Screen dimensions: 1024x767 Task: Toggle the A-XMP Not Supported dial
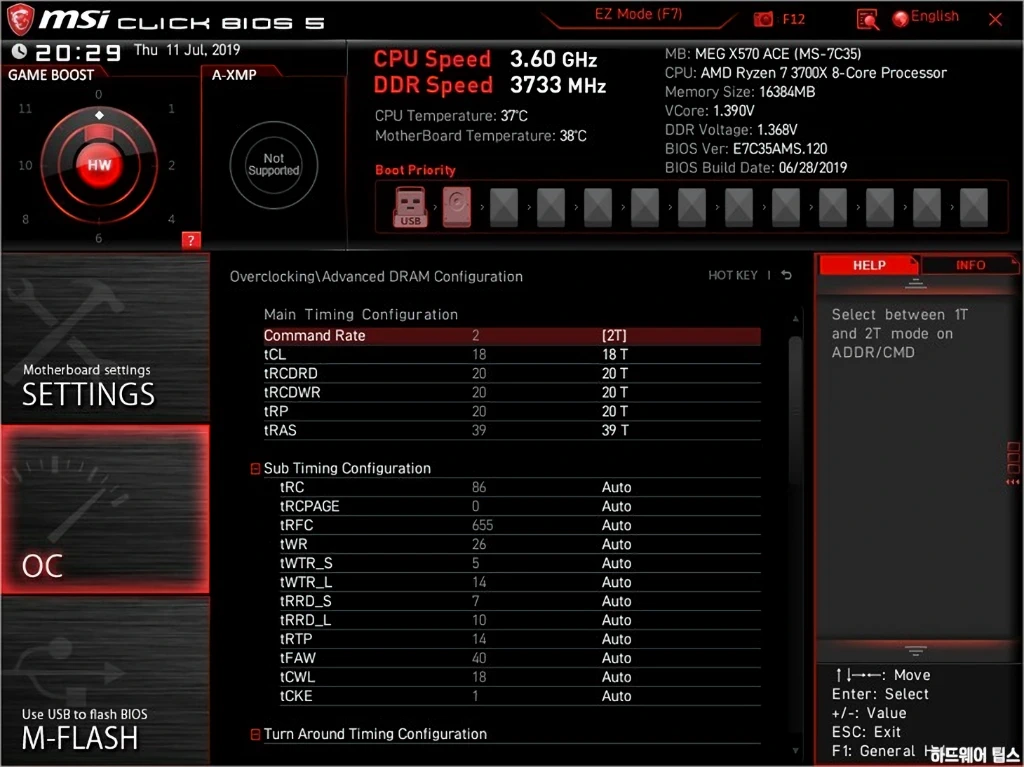(274, 165)
